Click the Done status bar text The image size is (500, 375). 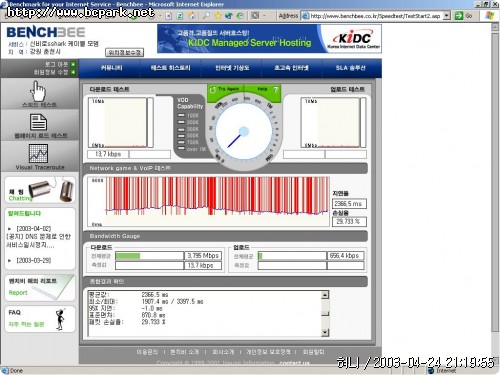click(x=17, y=371)
